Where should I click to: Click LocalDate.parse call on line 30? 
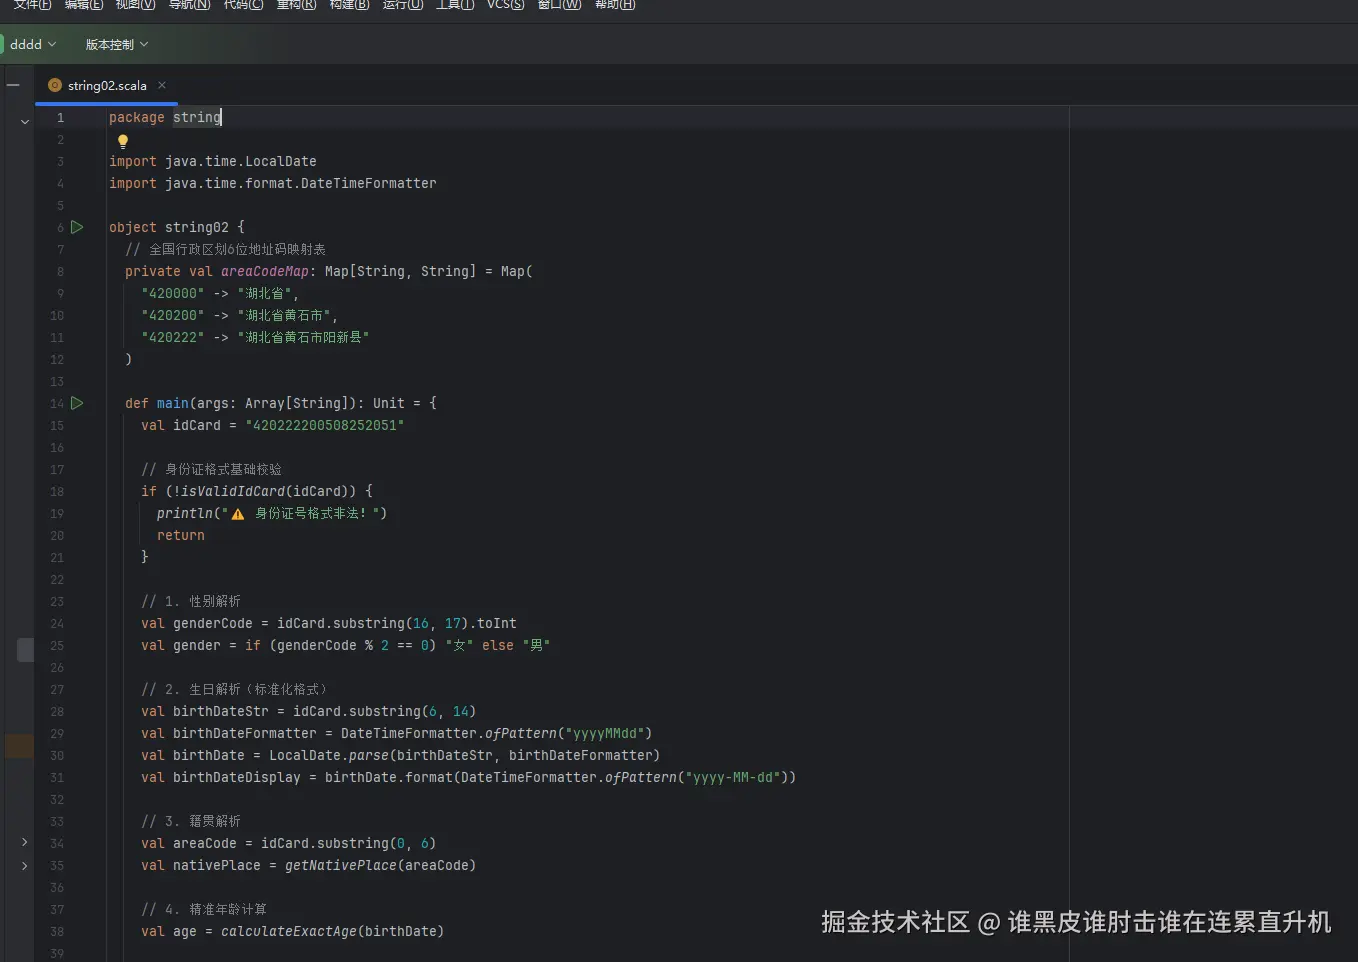click(329, 755)
